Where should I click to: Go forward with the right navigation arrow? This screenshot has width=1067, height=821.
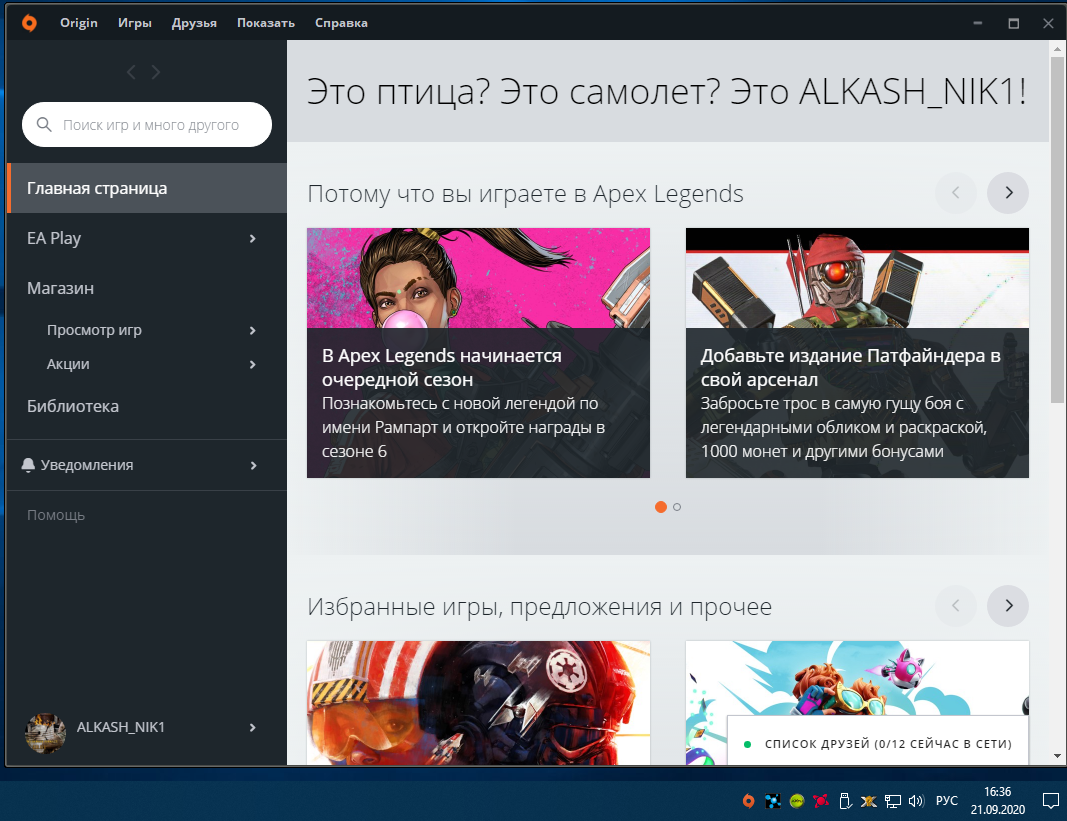tap(156, 71)
